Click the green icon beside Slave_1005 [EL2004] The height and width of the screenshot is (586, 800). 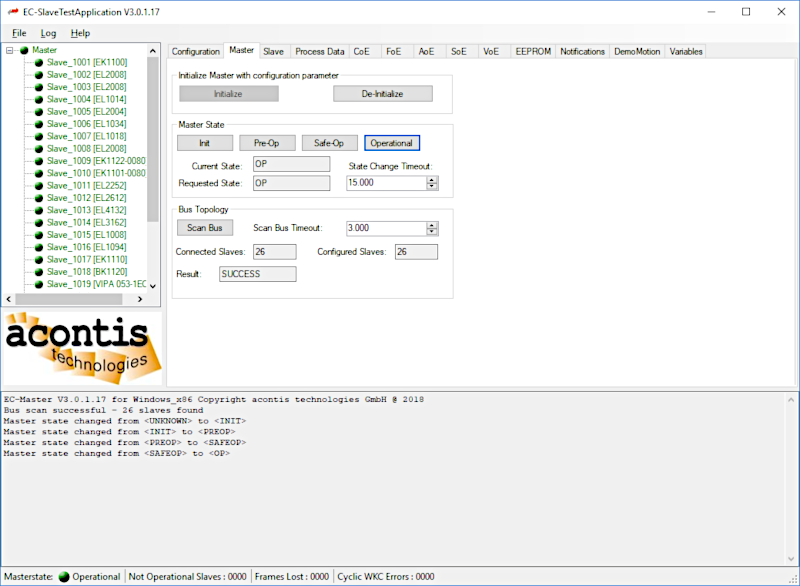(38, 112)
